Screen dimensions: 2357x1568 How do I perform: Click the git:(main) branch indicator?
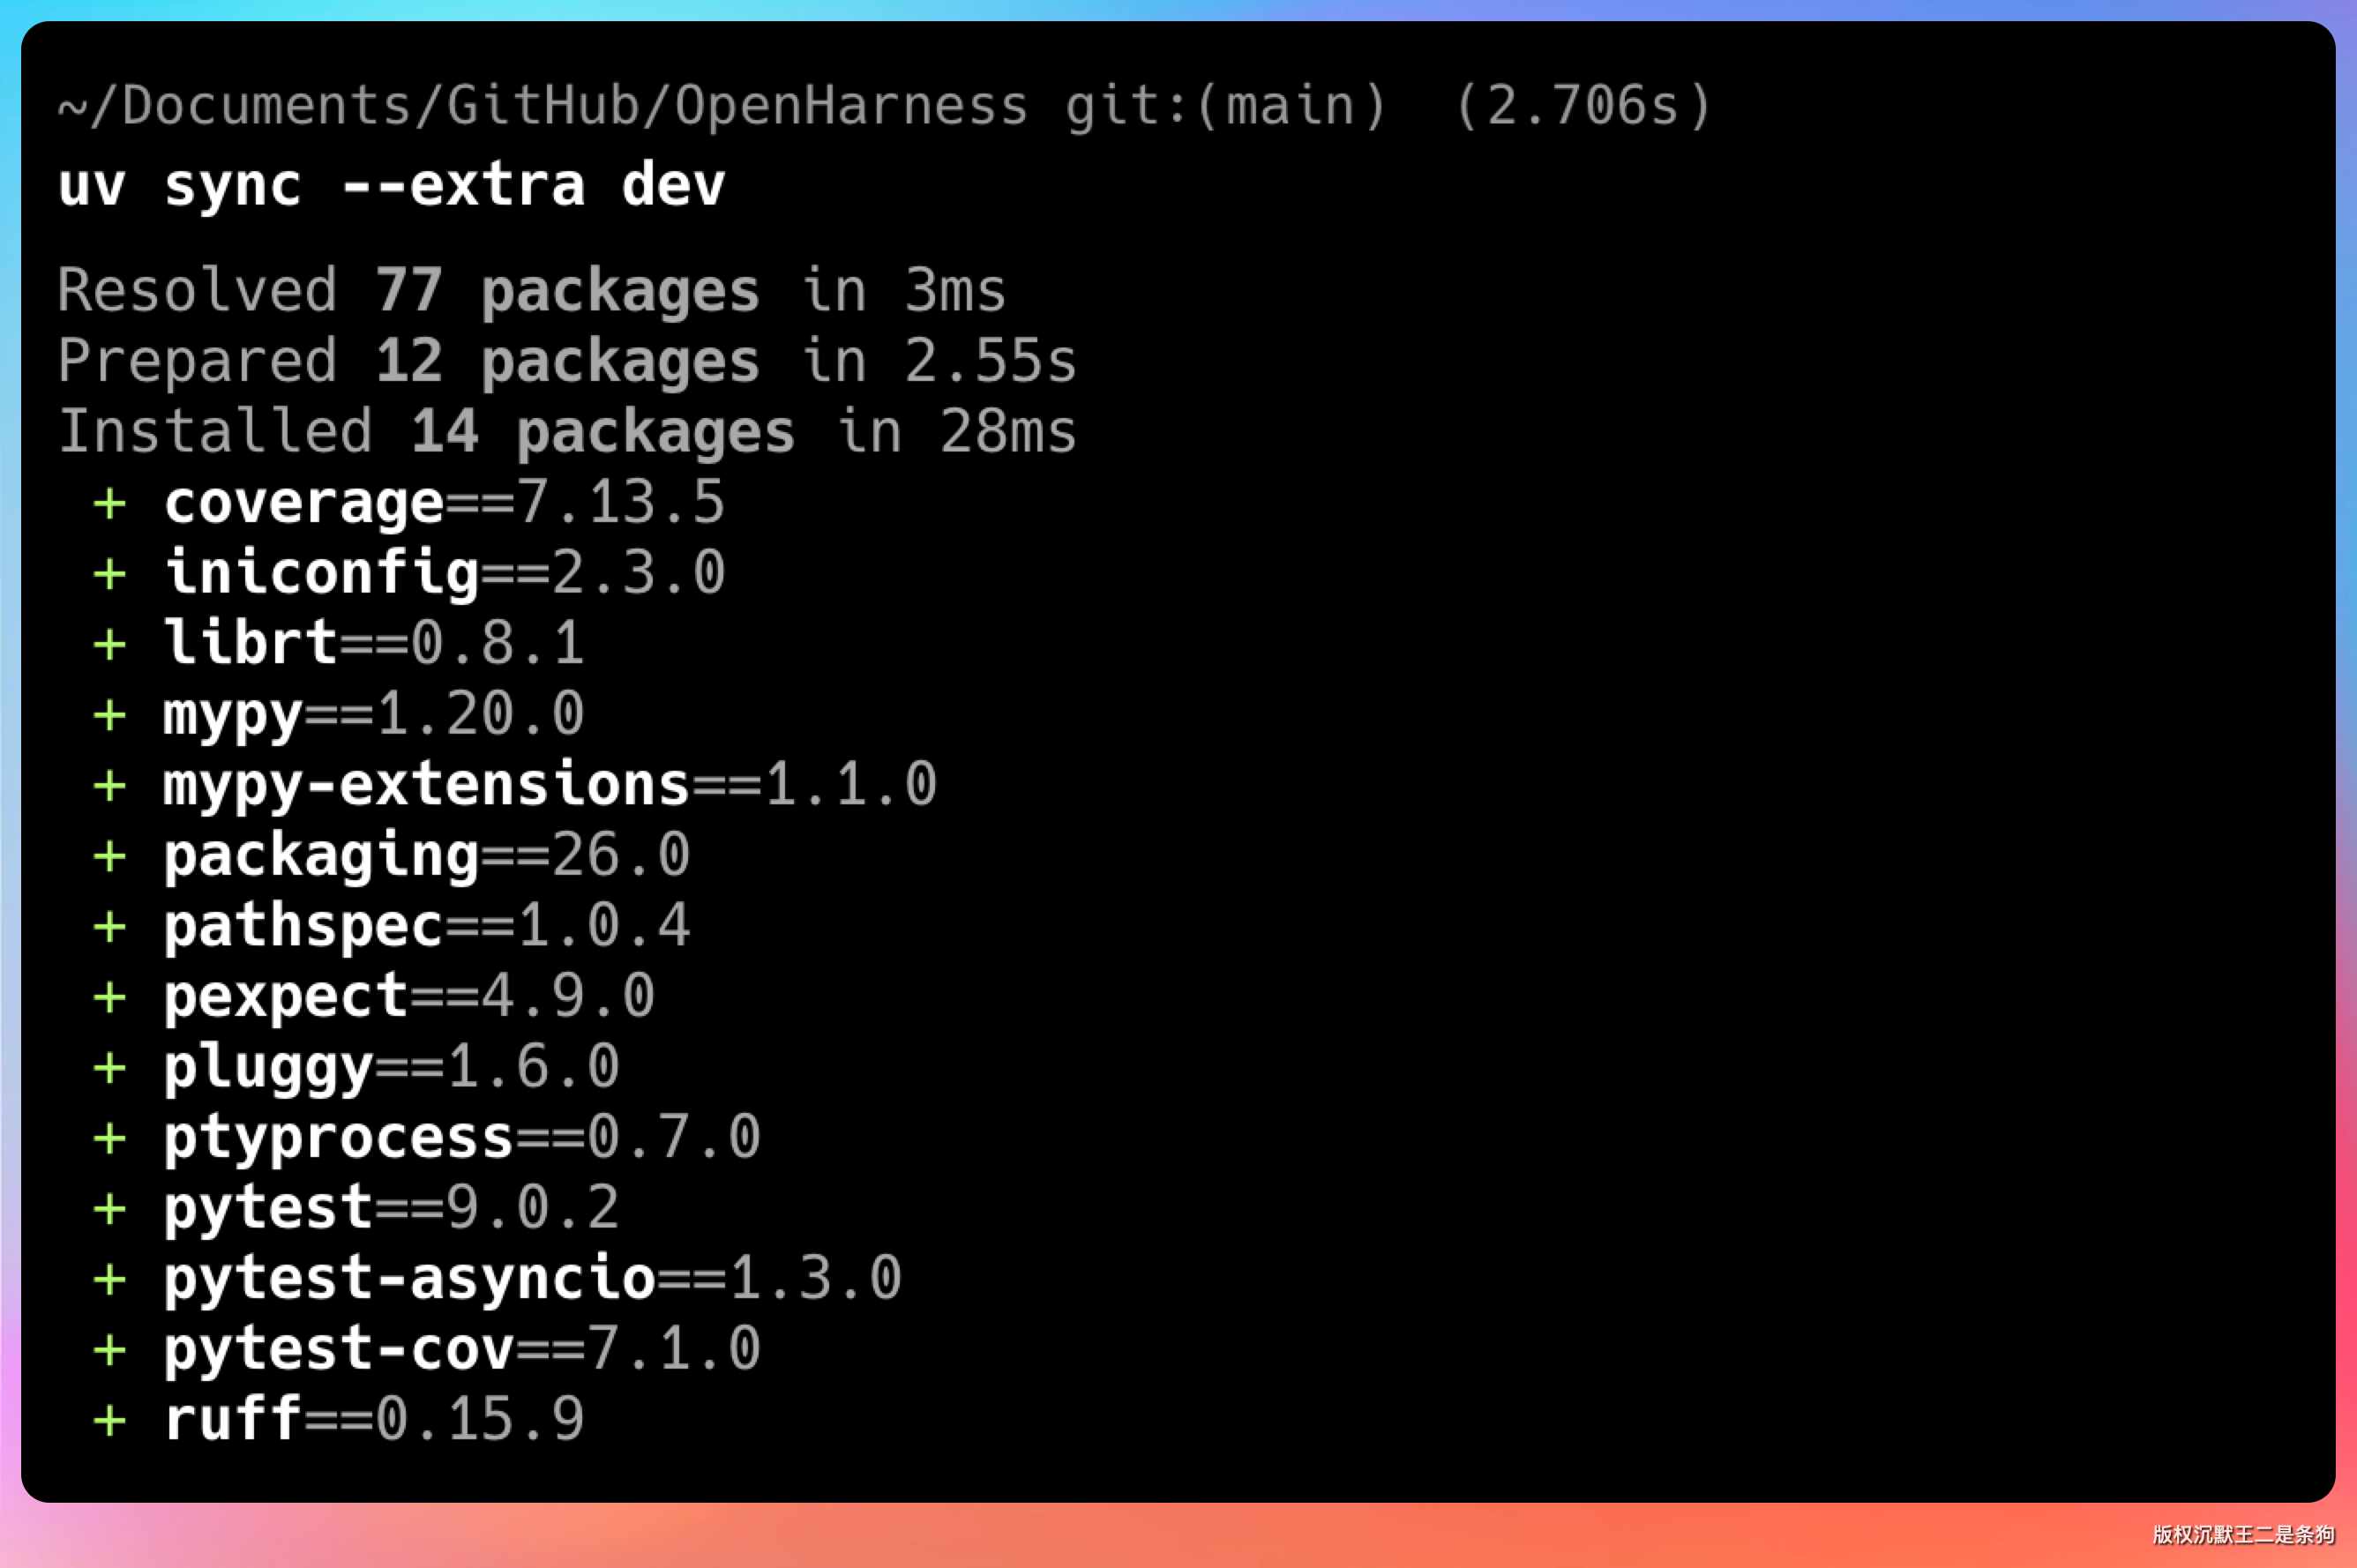(1225, 106)
